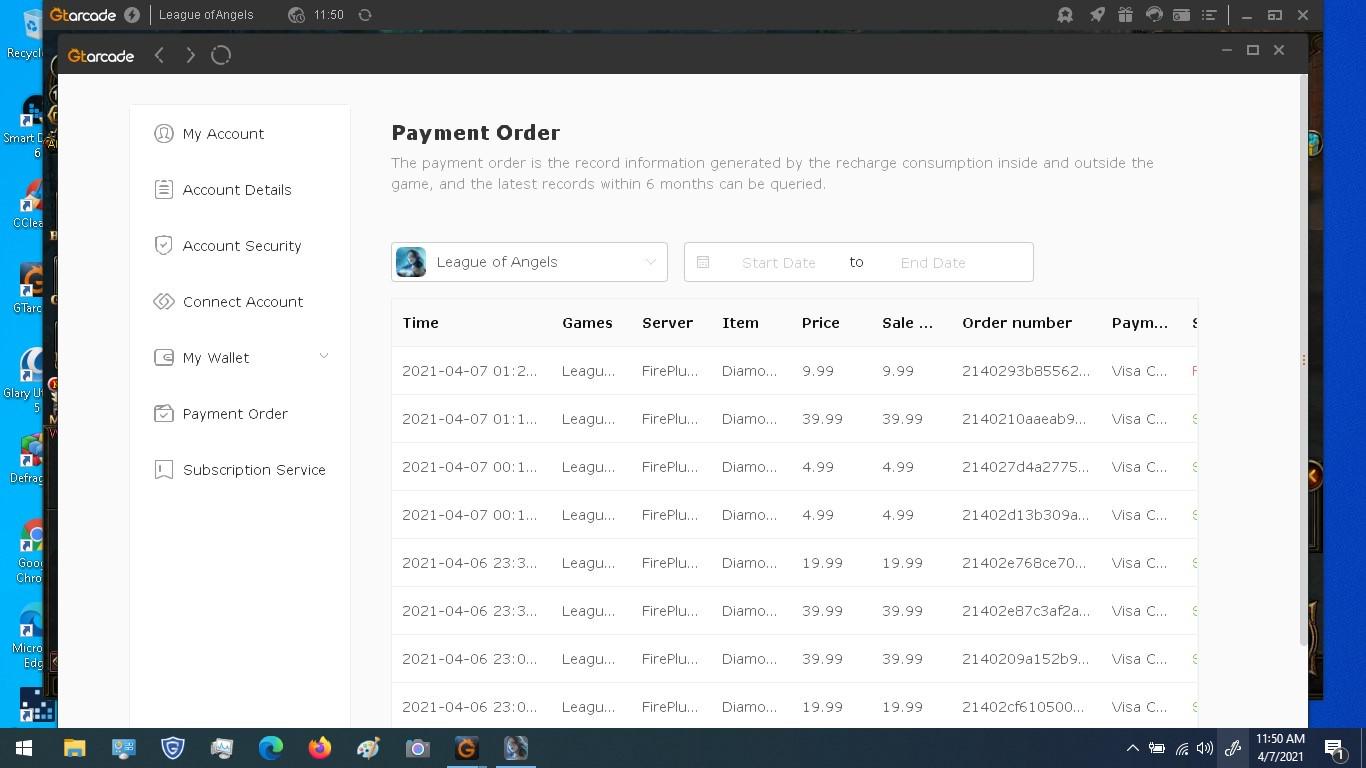Click the Start Date field

click(779, 262)
